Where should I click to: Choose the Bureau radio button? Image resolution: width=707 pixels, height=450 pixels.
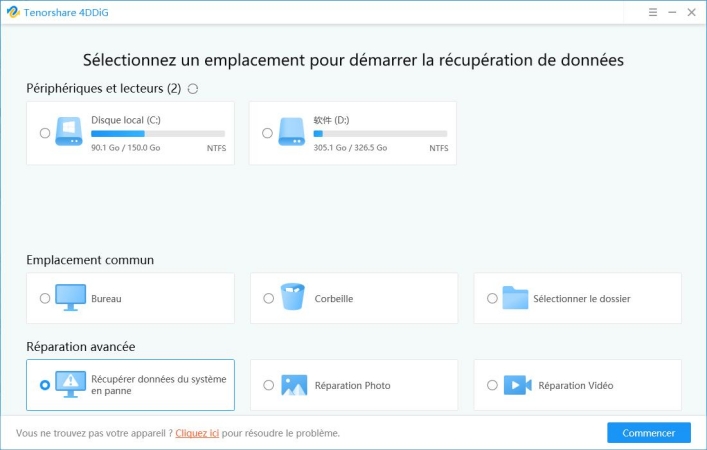tap(45, 298)
